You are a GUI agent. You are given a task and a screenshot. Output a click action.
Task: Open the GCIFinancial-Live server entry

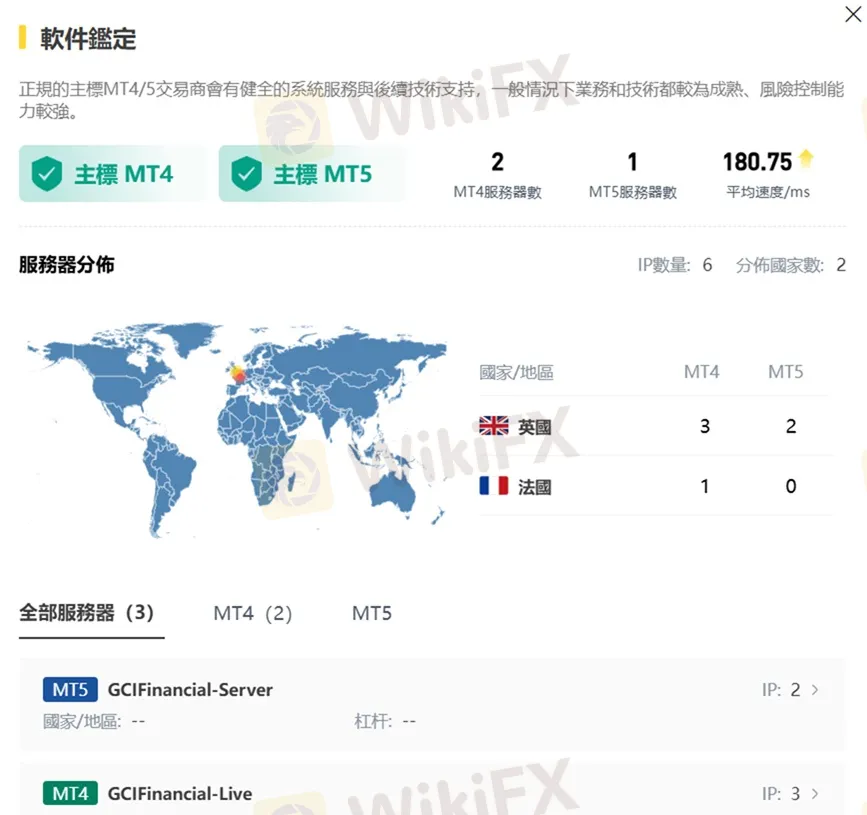point(180,794)
